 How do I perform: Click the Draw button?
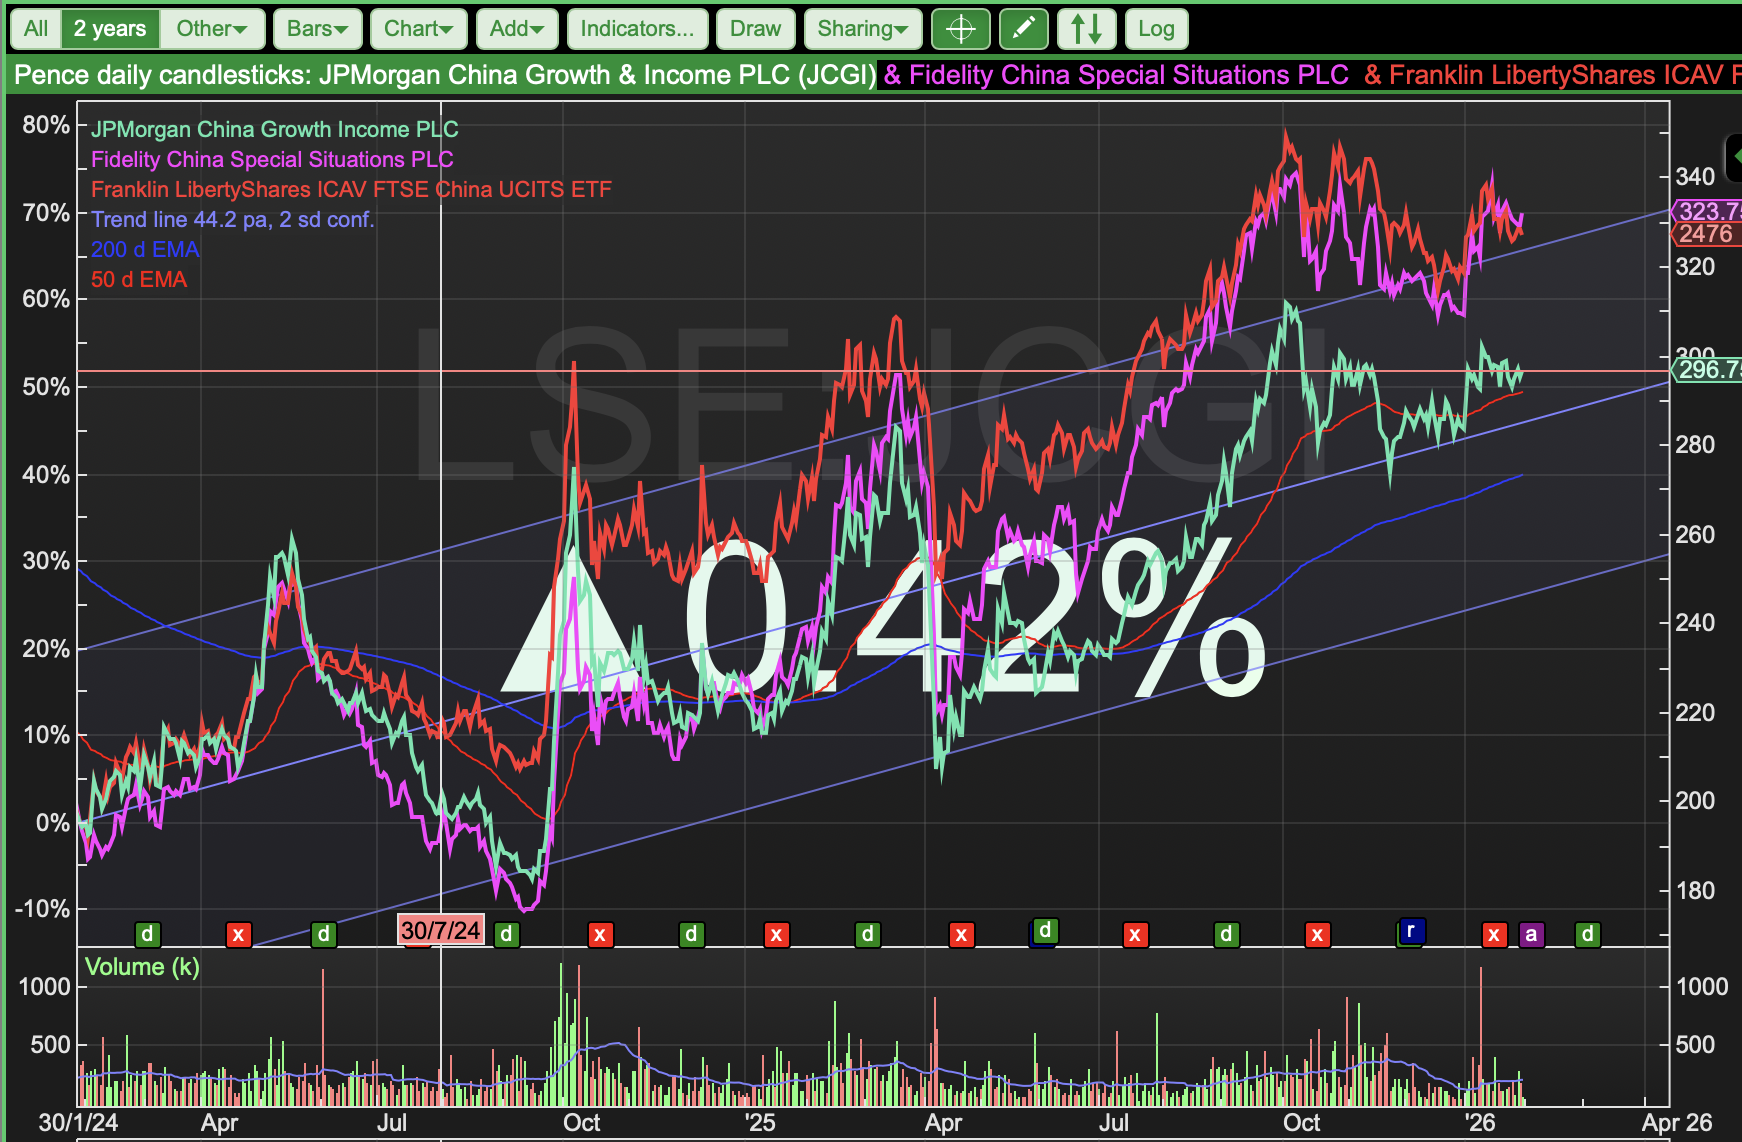point(755,29)
